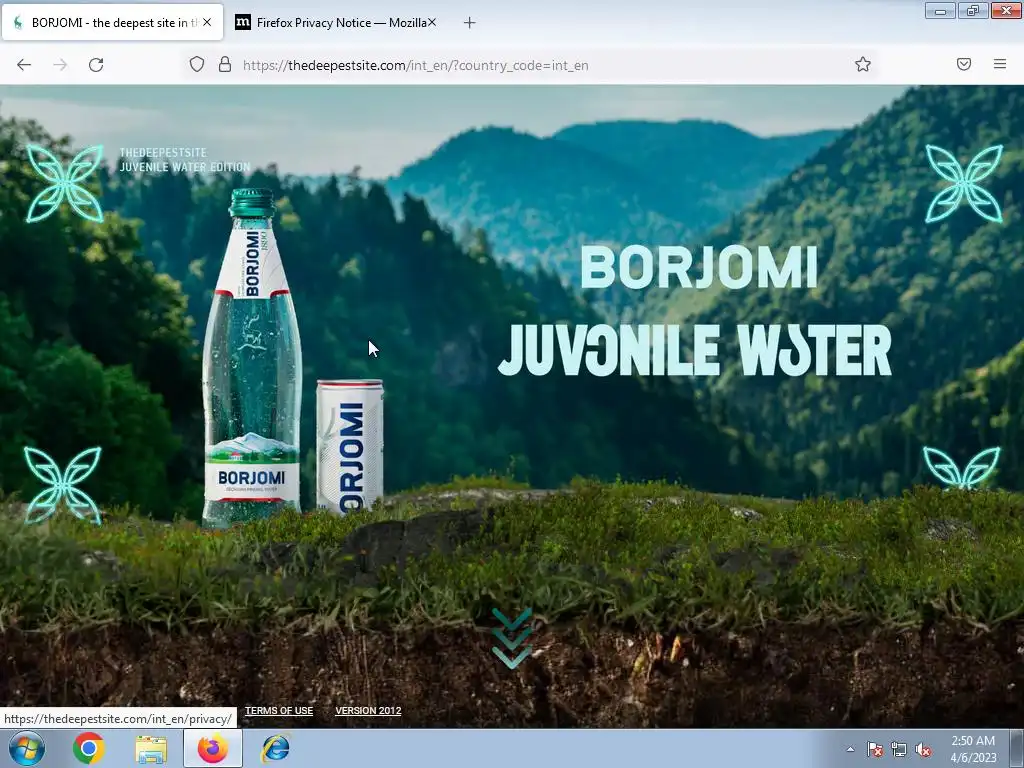
Task: Reload the page with the refresh icon
Action: [96, 65]
